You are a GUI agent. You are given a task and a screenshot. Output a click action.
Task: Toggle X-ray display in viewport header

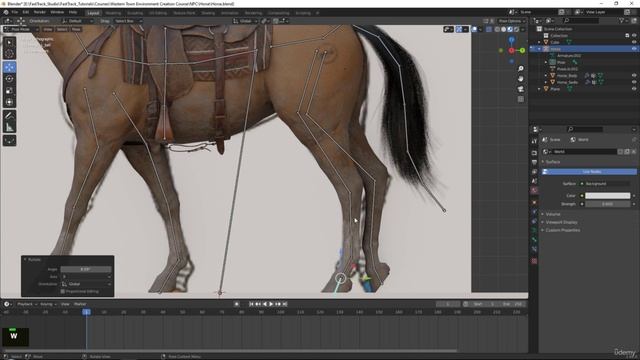tap(489, 29)
